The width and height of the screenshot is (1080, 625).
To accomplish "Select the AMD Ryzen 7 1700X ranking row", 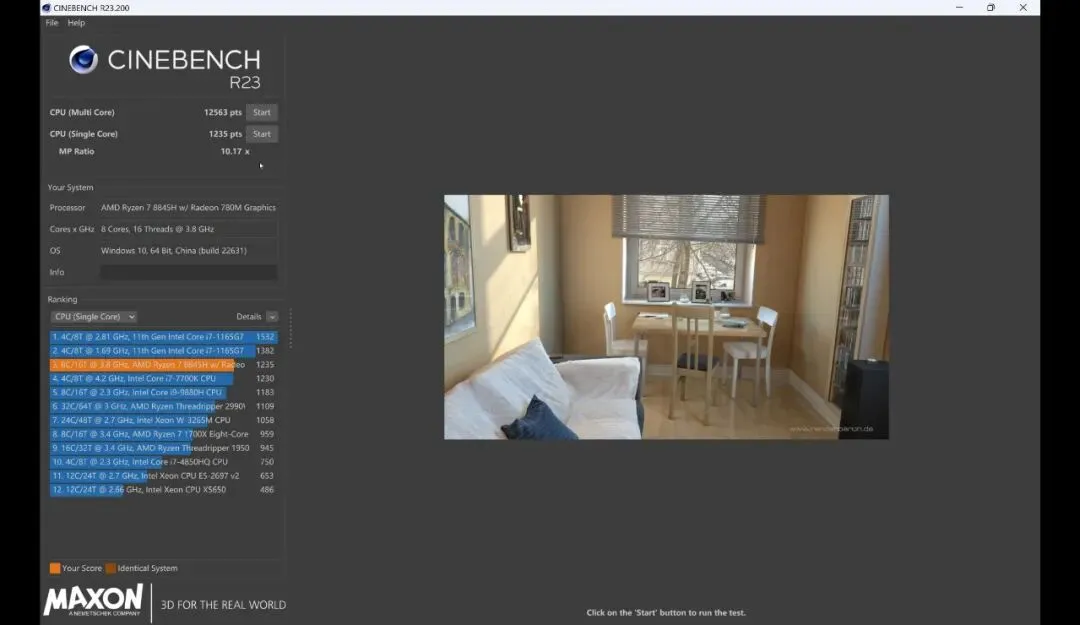I will point(163,434).
